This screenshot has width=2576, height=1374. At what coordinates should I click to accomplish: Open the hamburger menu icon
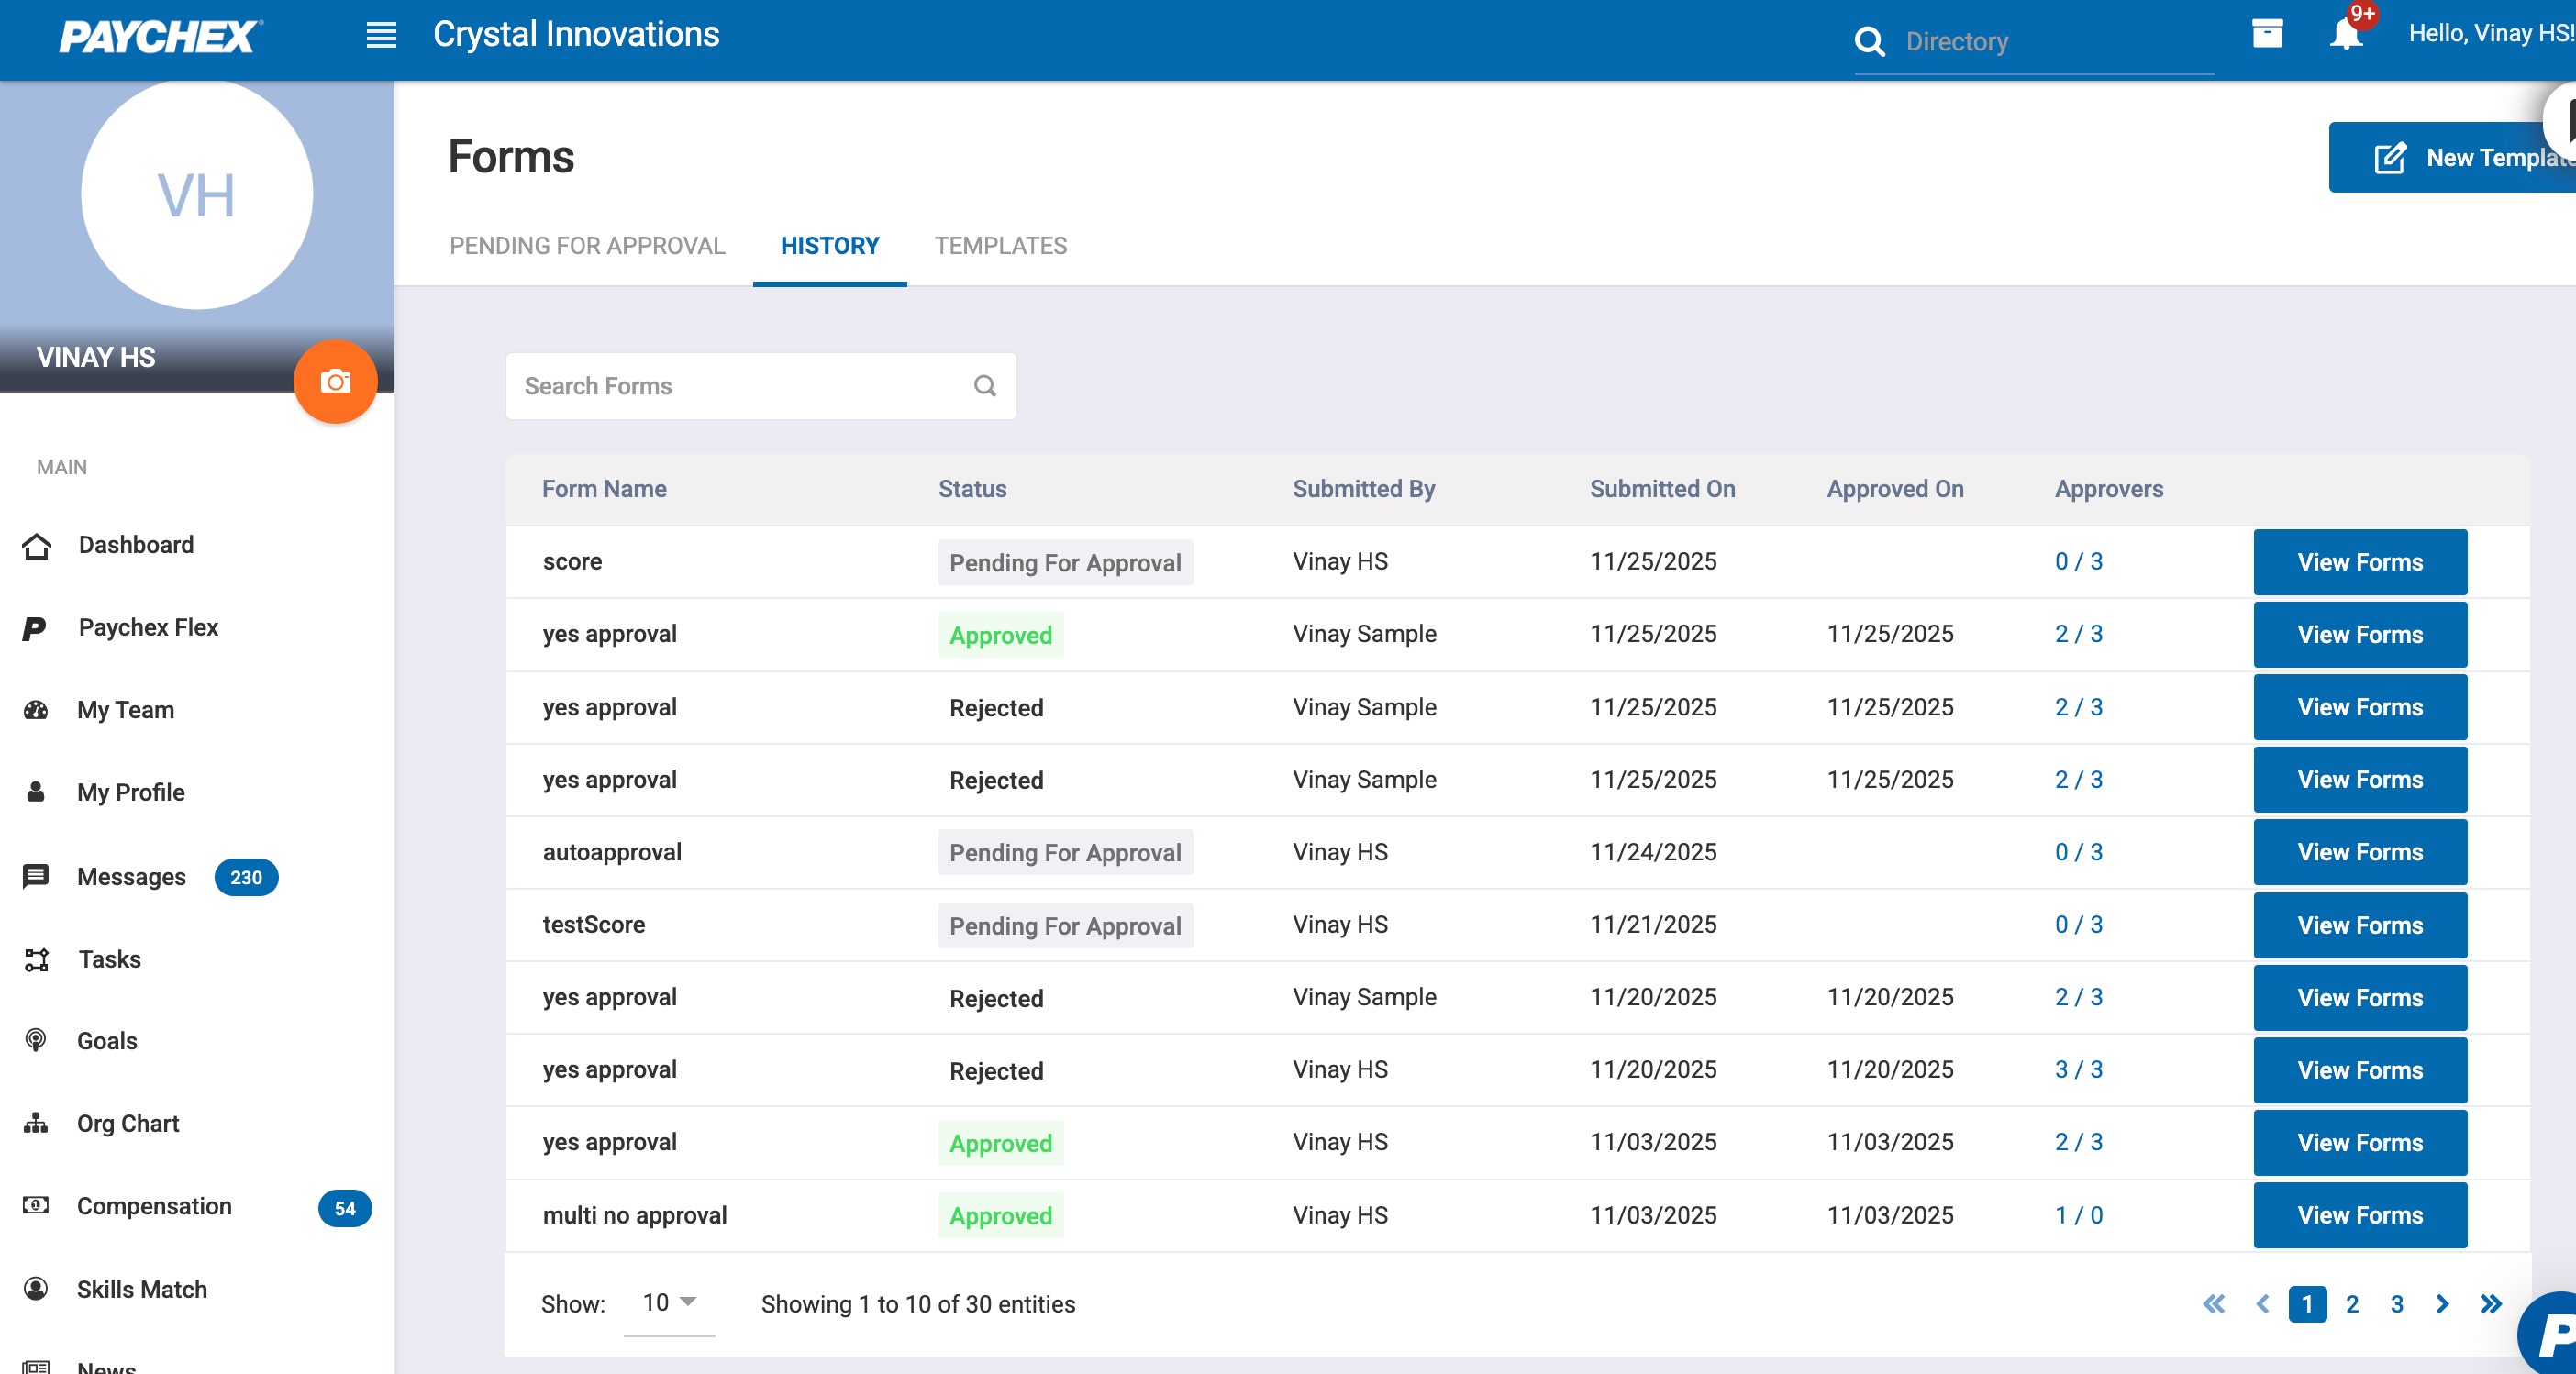click(x=381, y=35)
